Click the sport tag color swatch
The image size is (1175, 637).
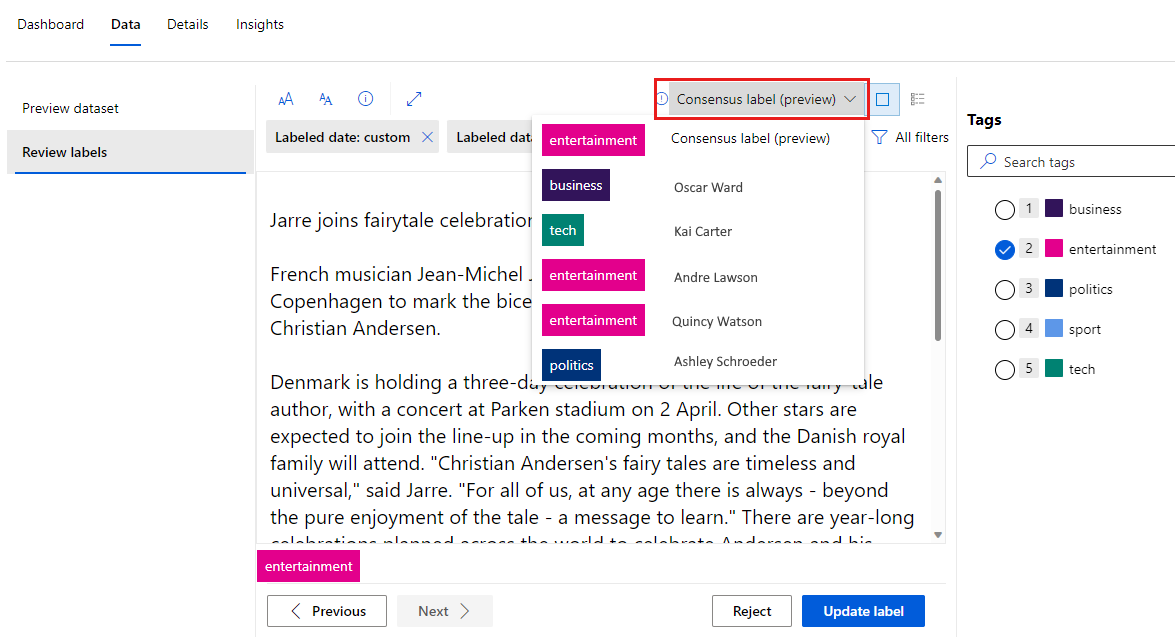tap(1054, 329)
